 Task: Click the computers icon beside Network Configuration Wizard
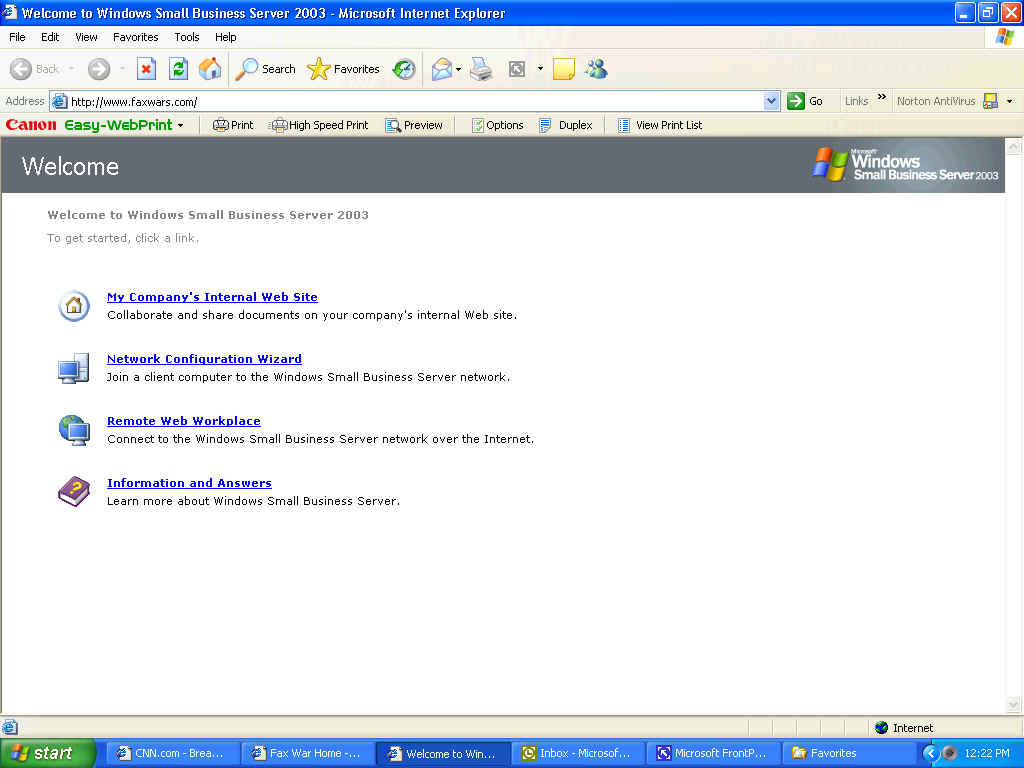point(73,368)
